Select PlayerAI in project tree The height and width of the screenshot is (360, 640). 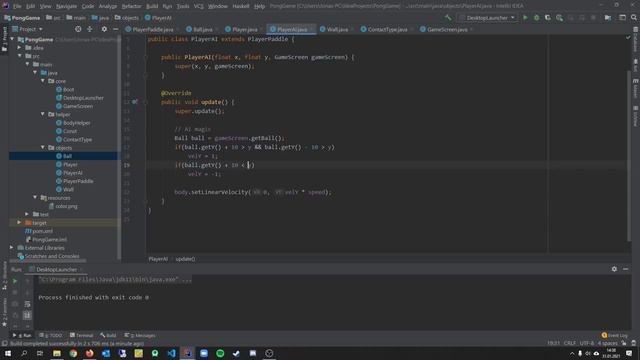click(72, 173)
